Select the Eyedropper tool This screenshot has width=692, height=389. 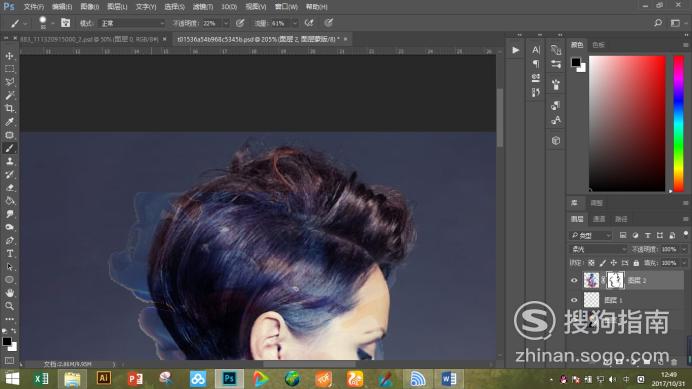(x=9, y=122)
